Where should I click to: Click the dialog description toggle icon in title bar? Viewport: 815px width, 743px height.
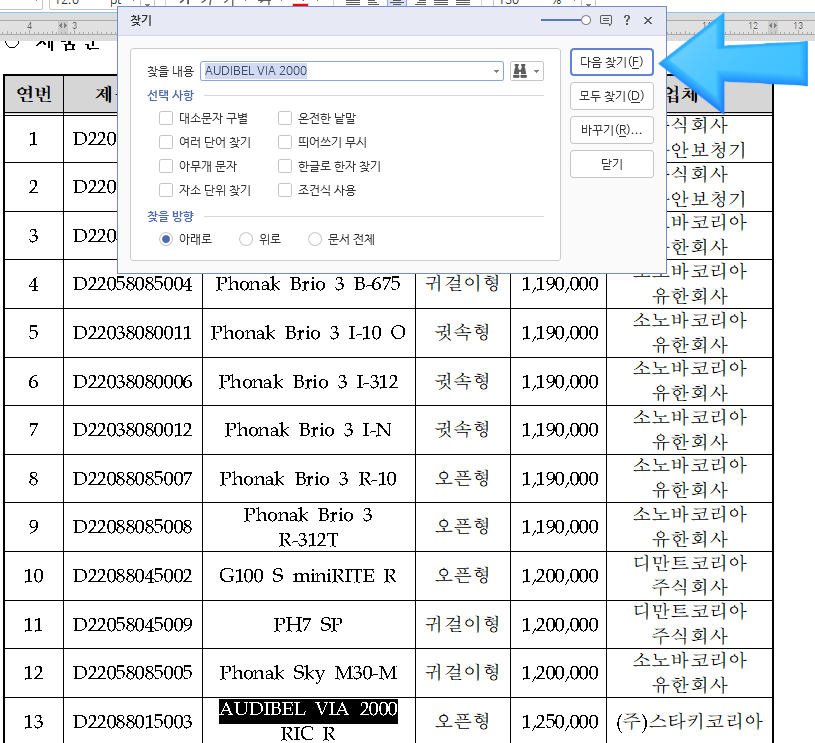click(606, 20)
